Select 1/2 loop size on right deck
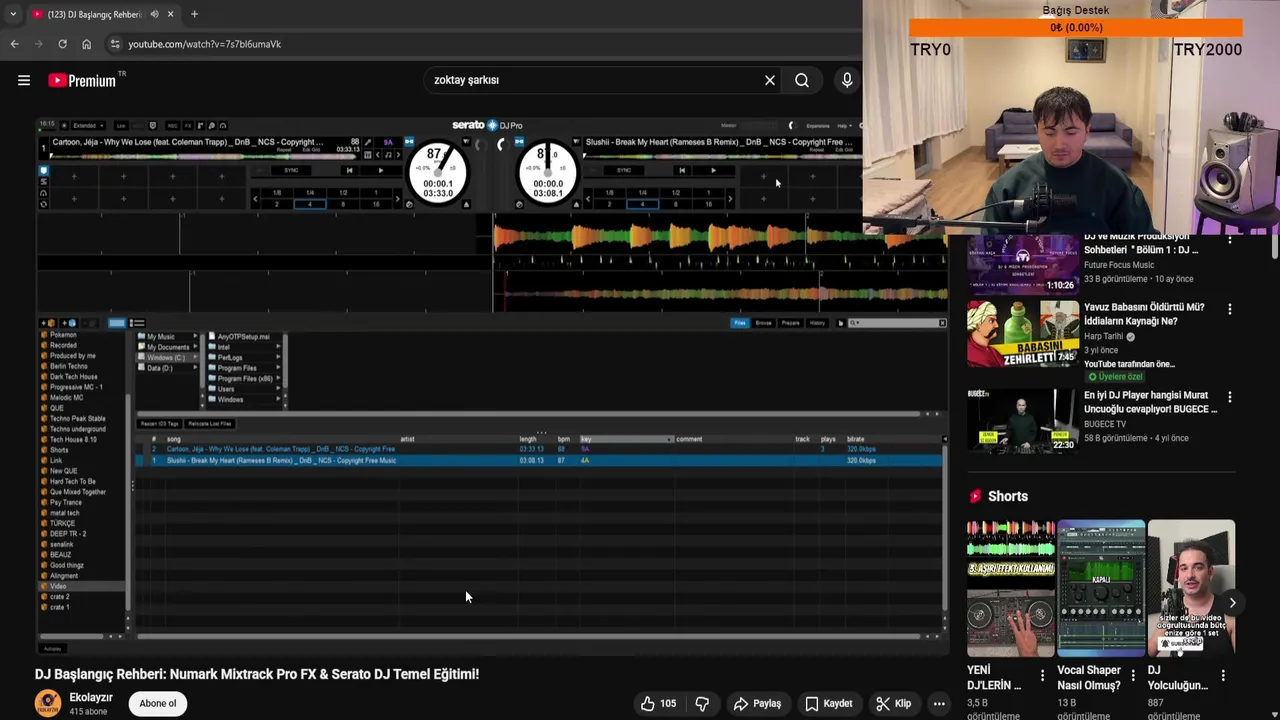 (675, 192)
